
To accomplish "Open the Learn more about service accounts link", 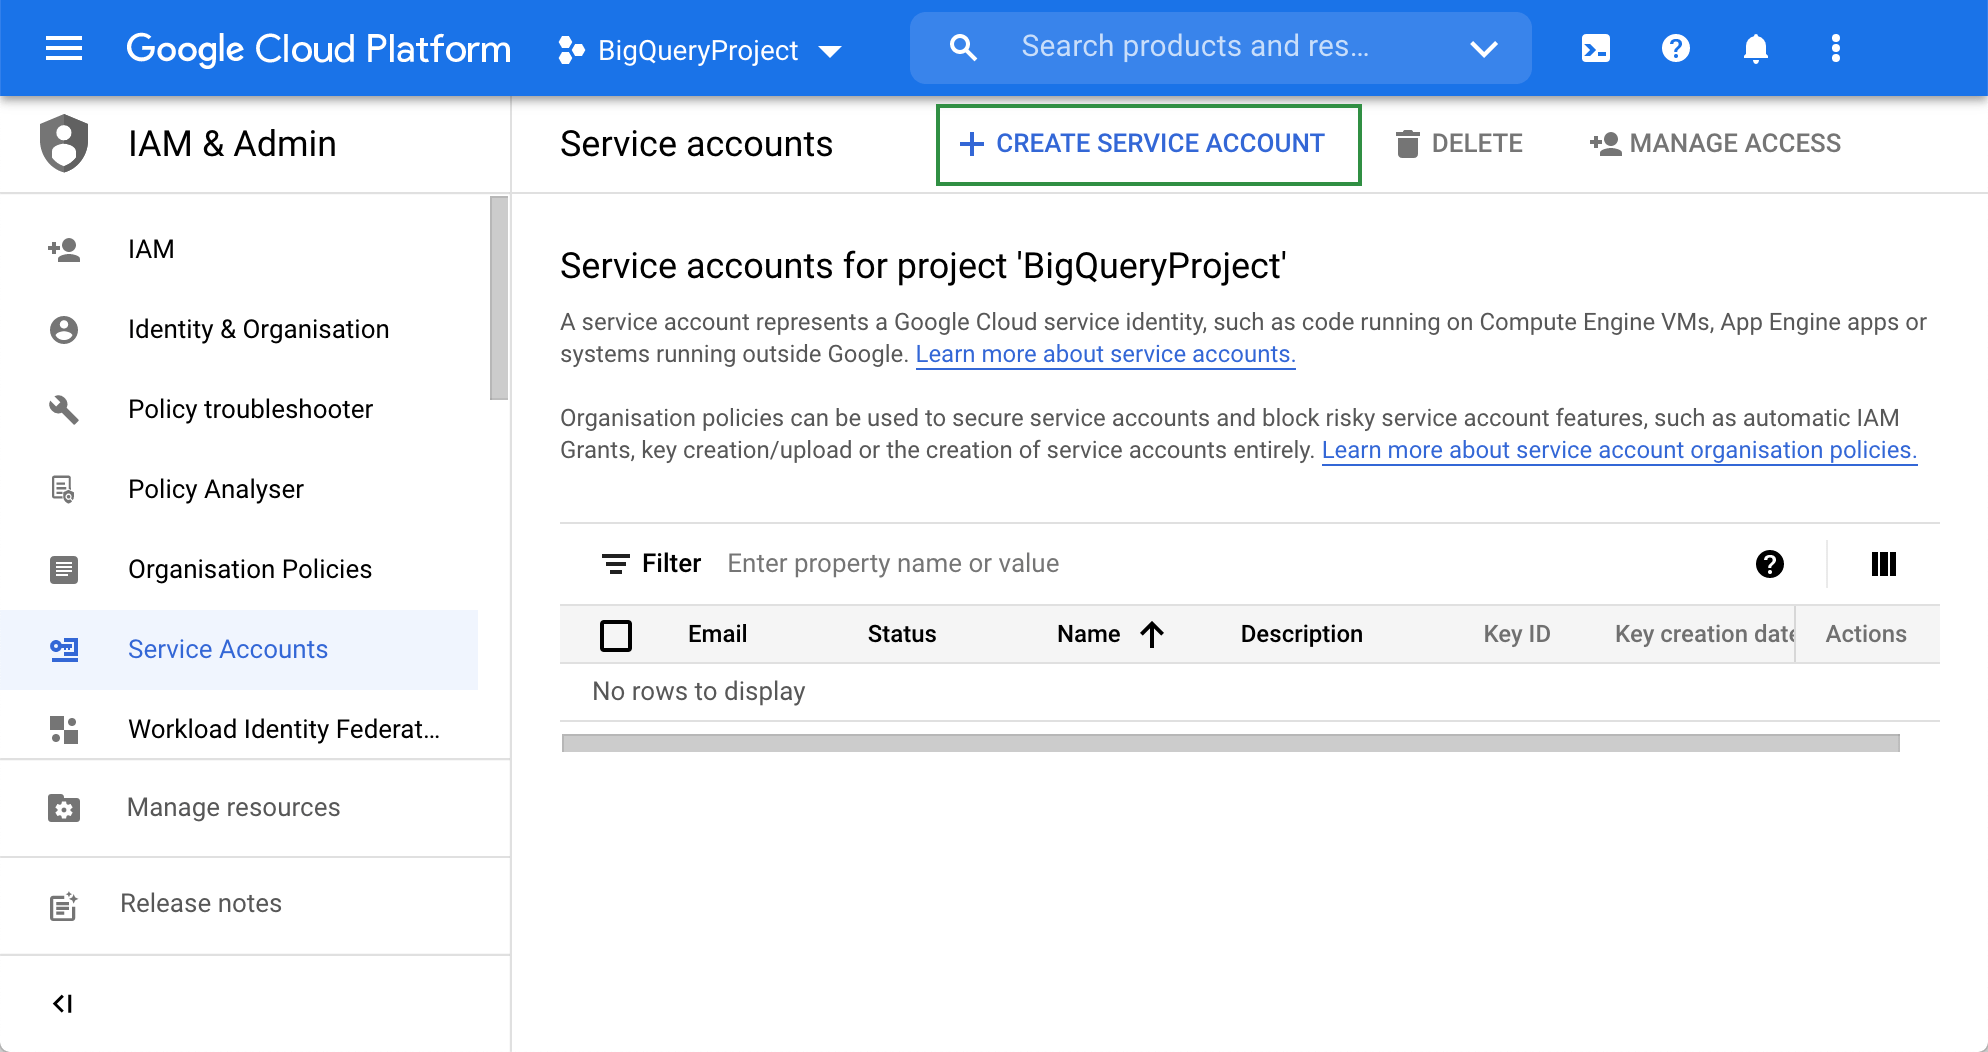I will pyautogui.click(x=1105, y=353).
